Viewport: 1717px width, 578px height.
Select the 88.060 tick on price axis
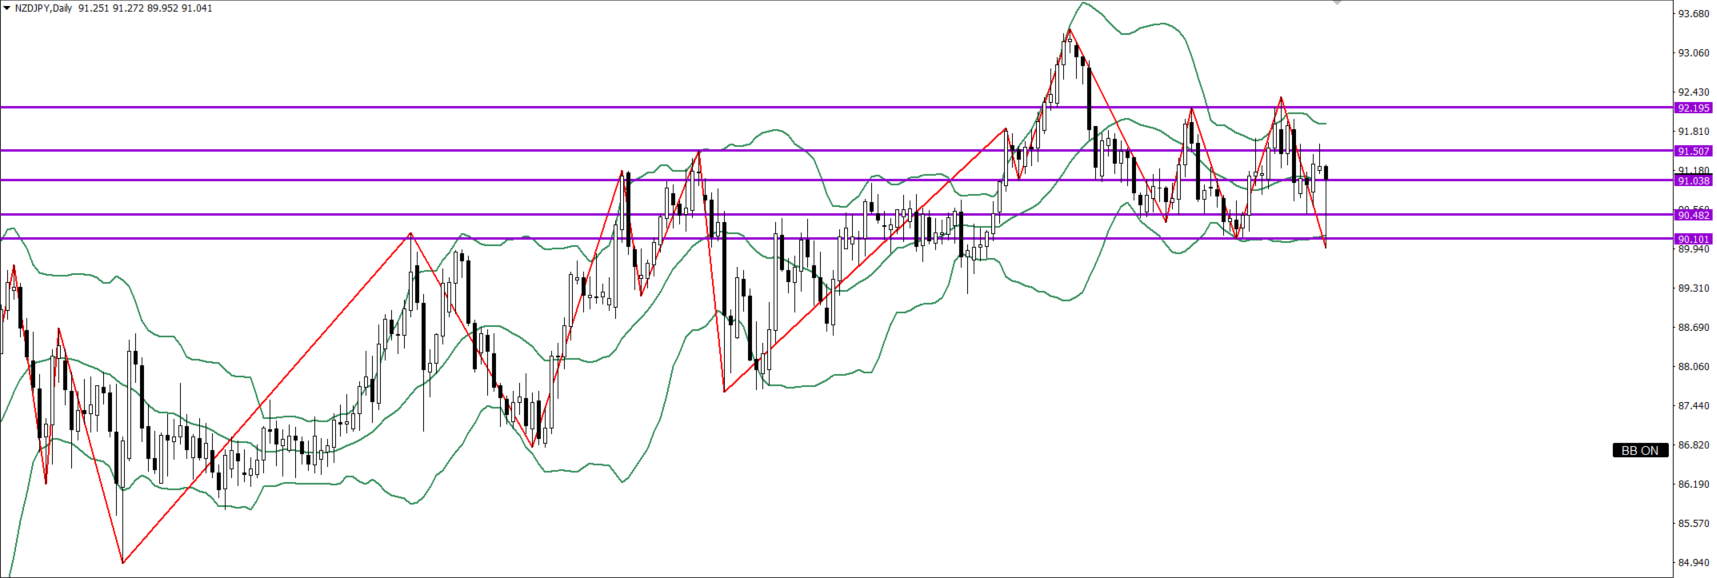pos(1693,367)
